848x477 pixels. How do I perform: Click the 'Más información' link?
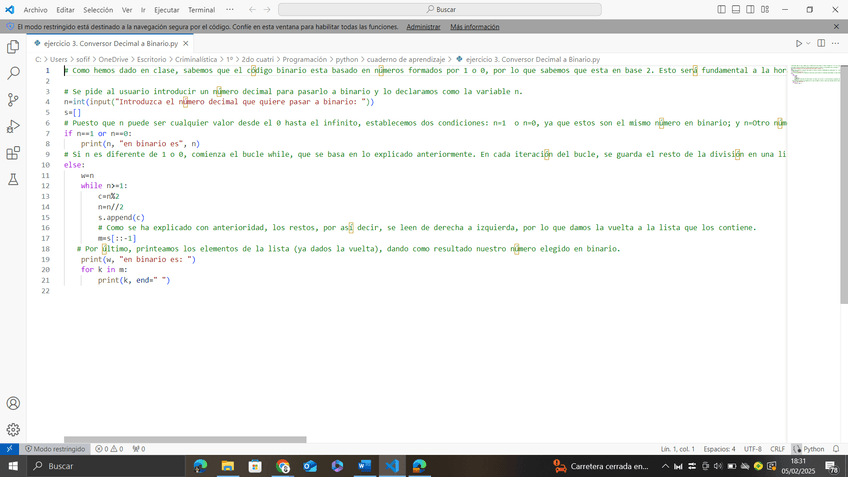click(474, 27)
